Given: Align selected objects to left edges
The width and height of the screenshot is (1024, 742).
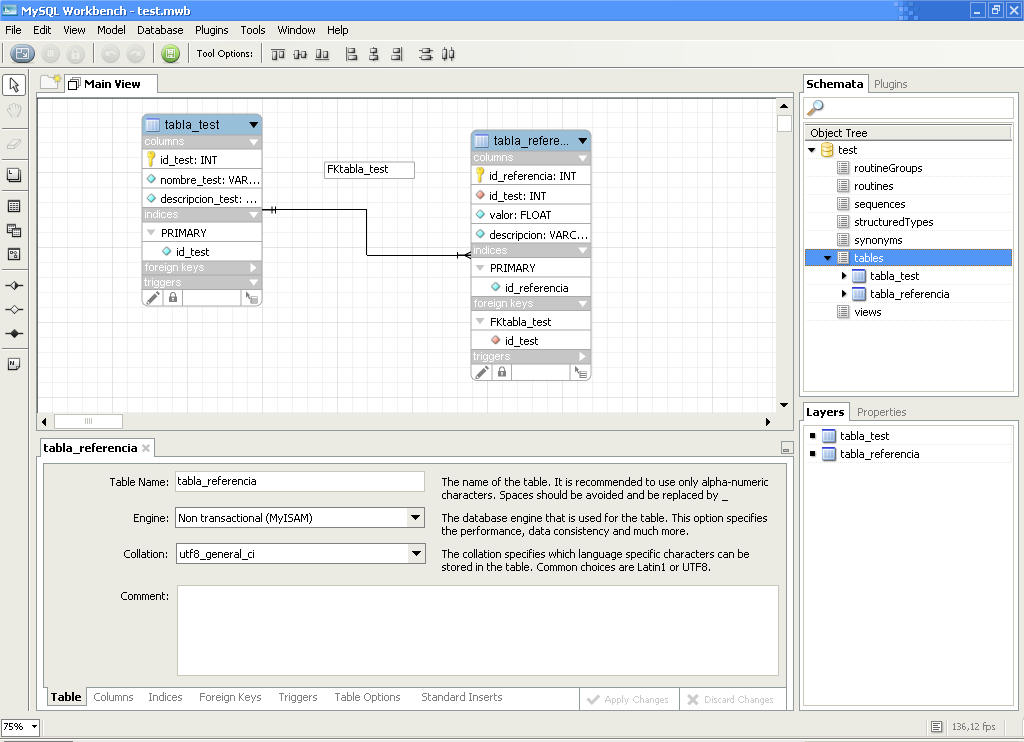Looking at the screenshot, I should coord(351,54).
